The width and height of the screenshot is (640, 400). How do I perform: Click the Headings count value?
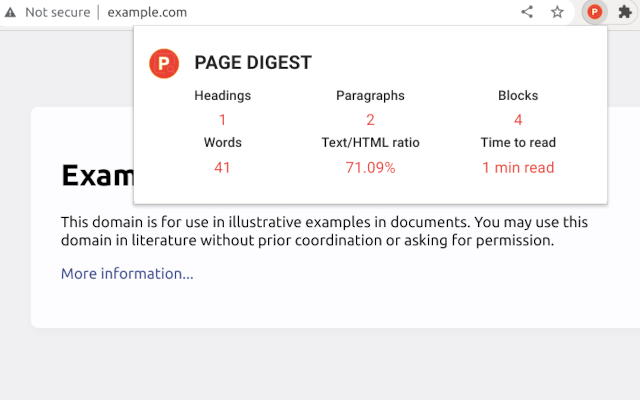tap(222, 120)
